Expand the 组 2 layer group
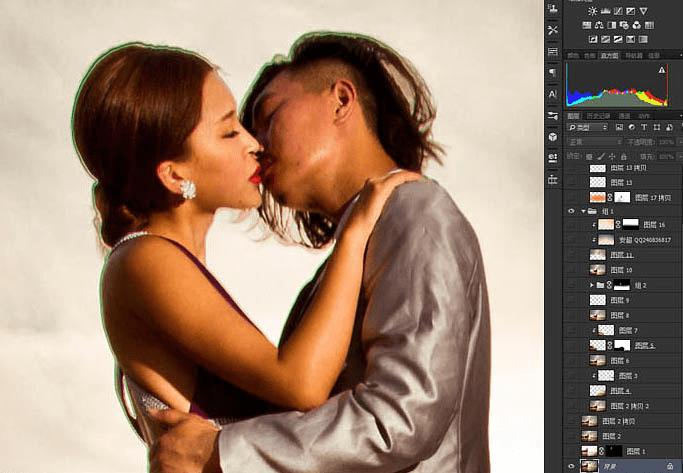The image size is (683, 473). pos(592,285)
